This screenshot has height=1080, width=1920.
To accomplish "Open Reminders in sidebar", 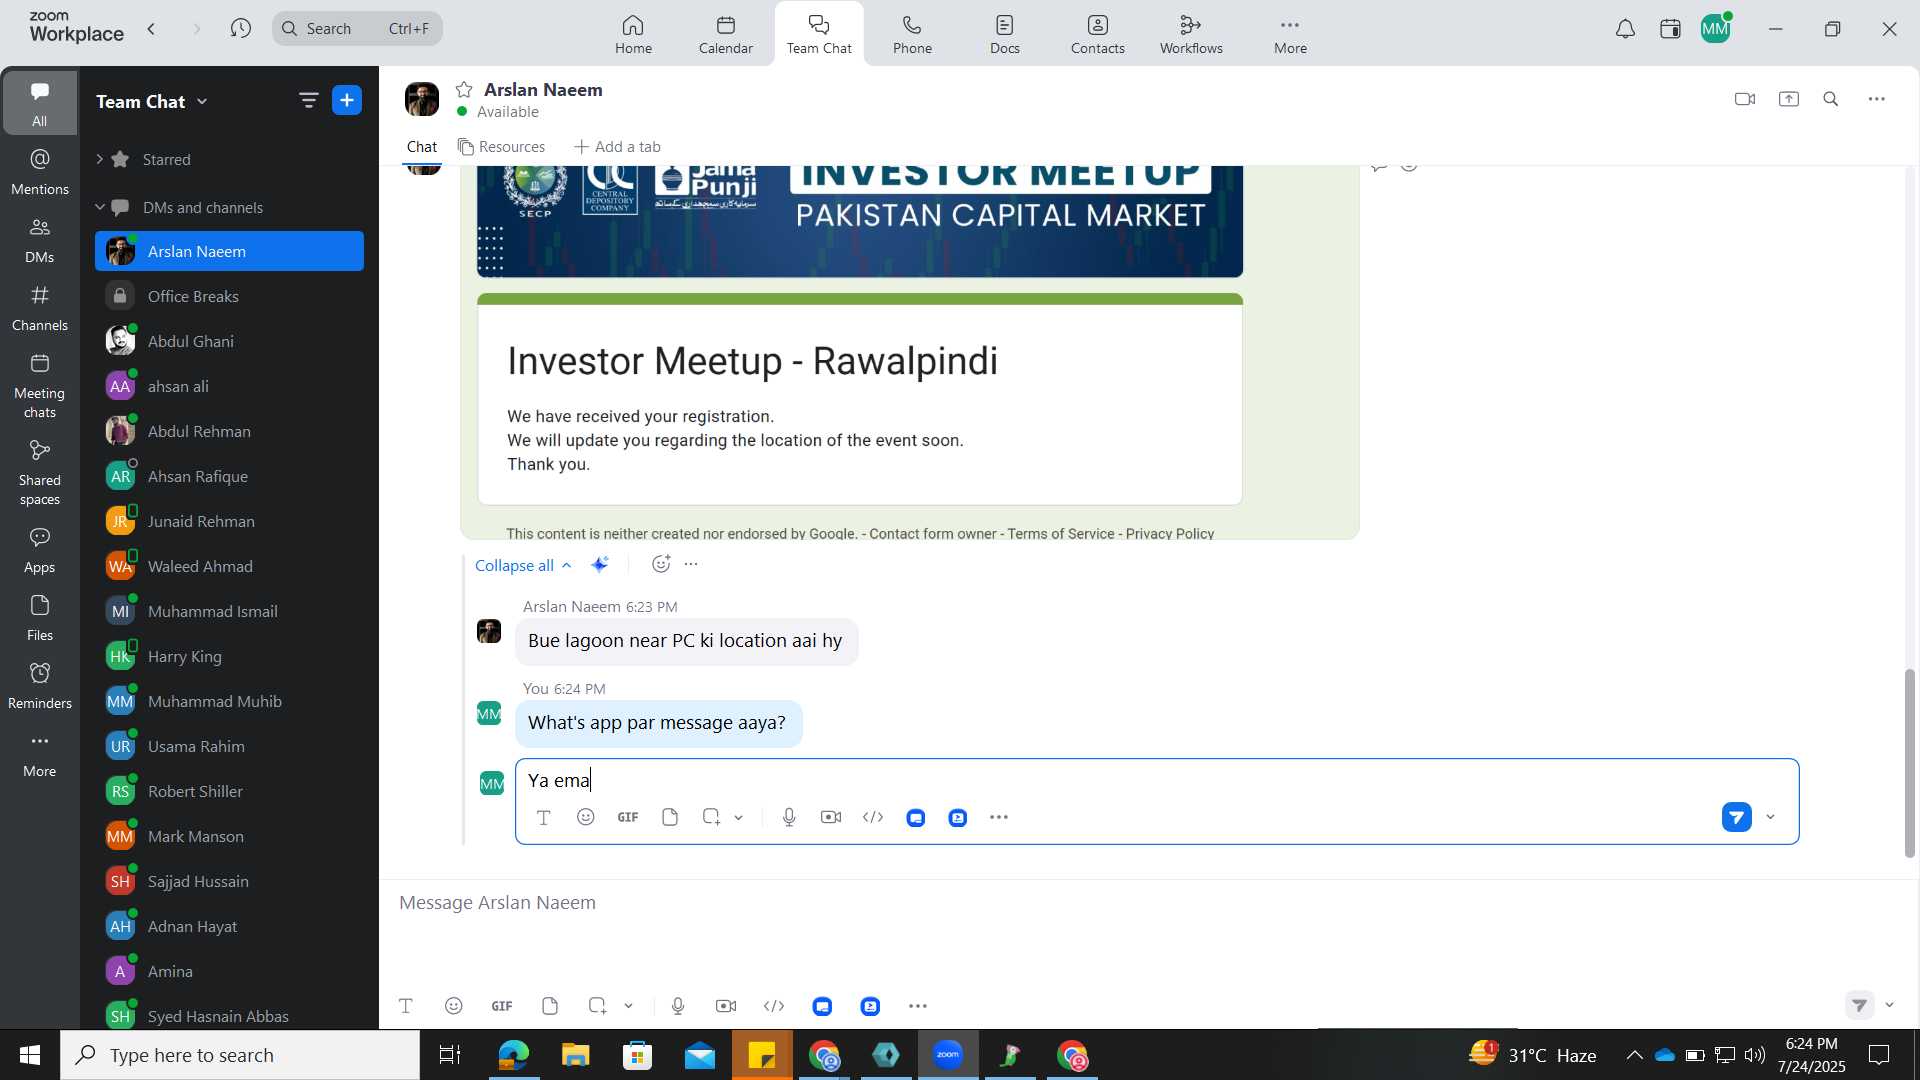I will [40, 686].
